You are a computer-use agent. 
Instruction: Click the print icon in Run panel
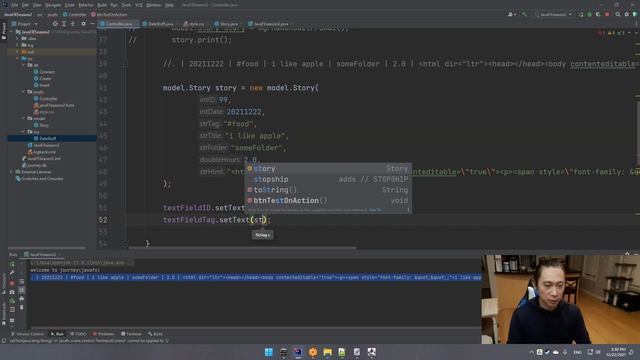[x=22, y=299]
